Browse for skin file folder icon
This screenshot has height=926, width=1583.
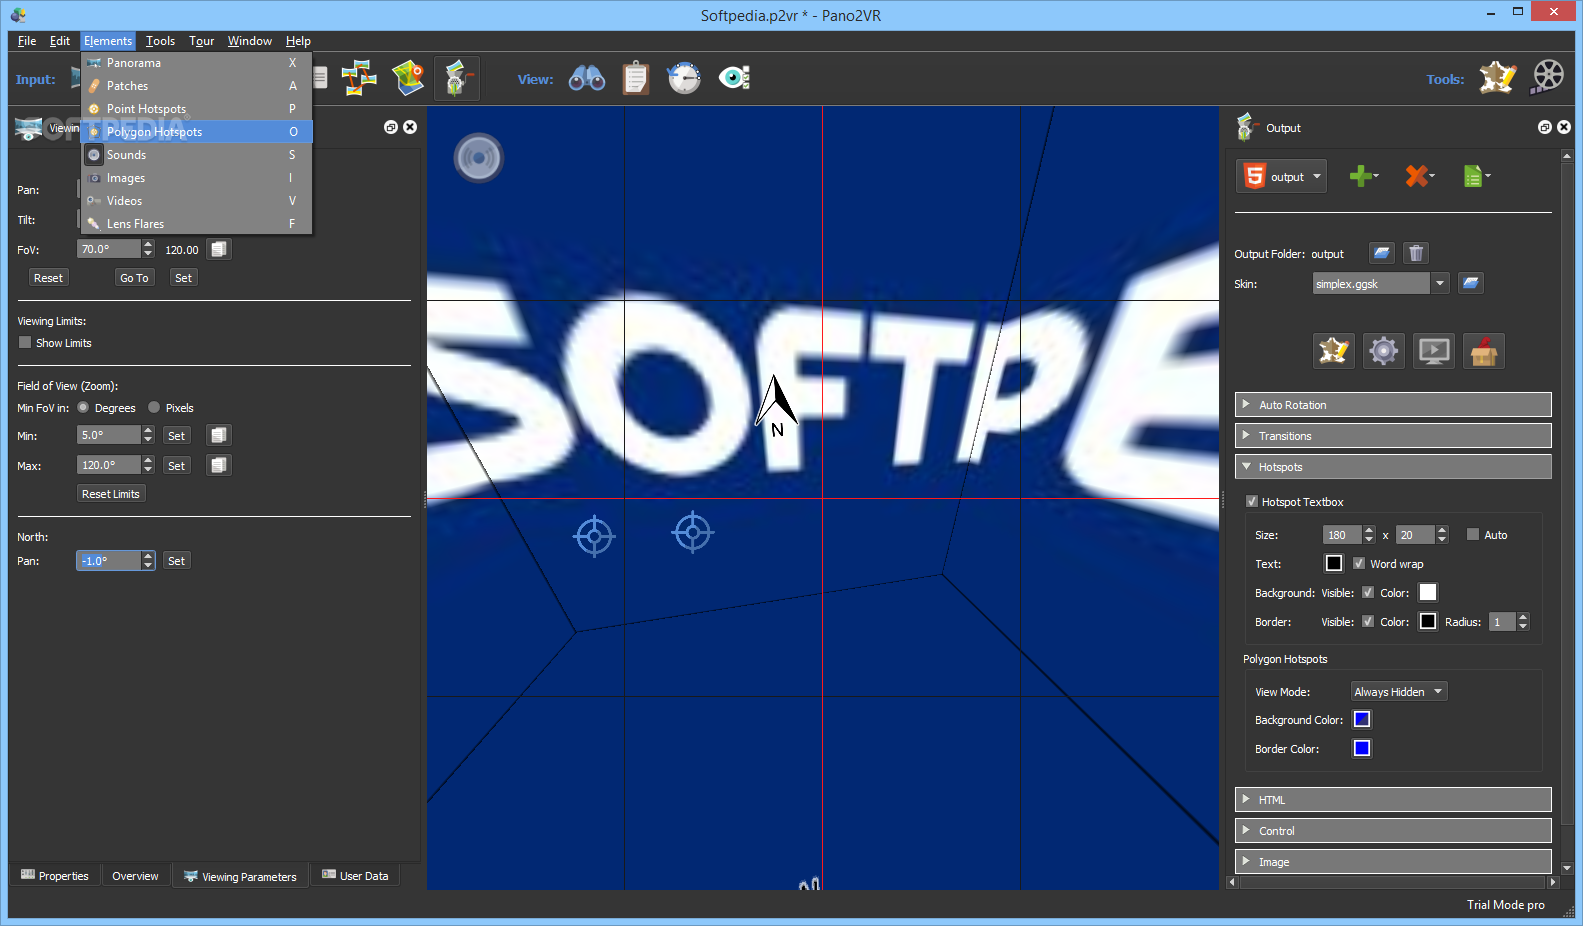point(1470,283)
